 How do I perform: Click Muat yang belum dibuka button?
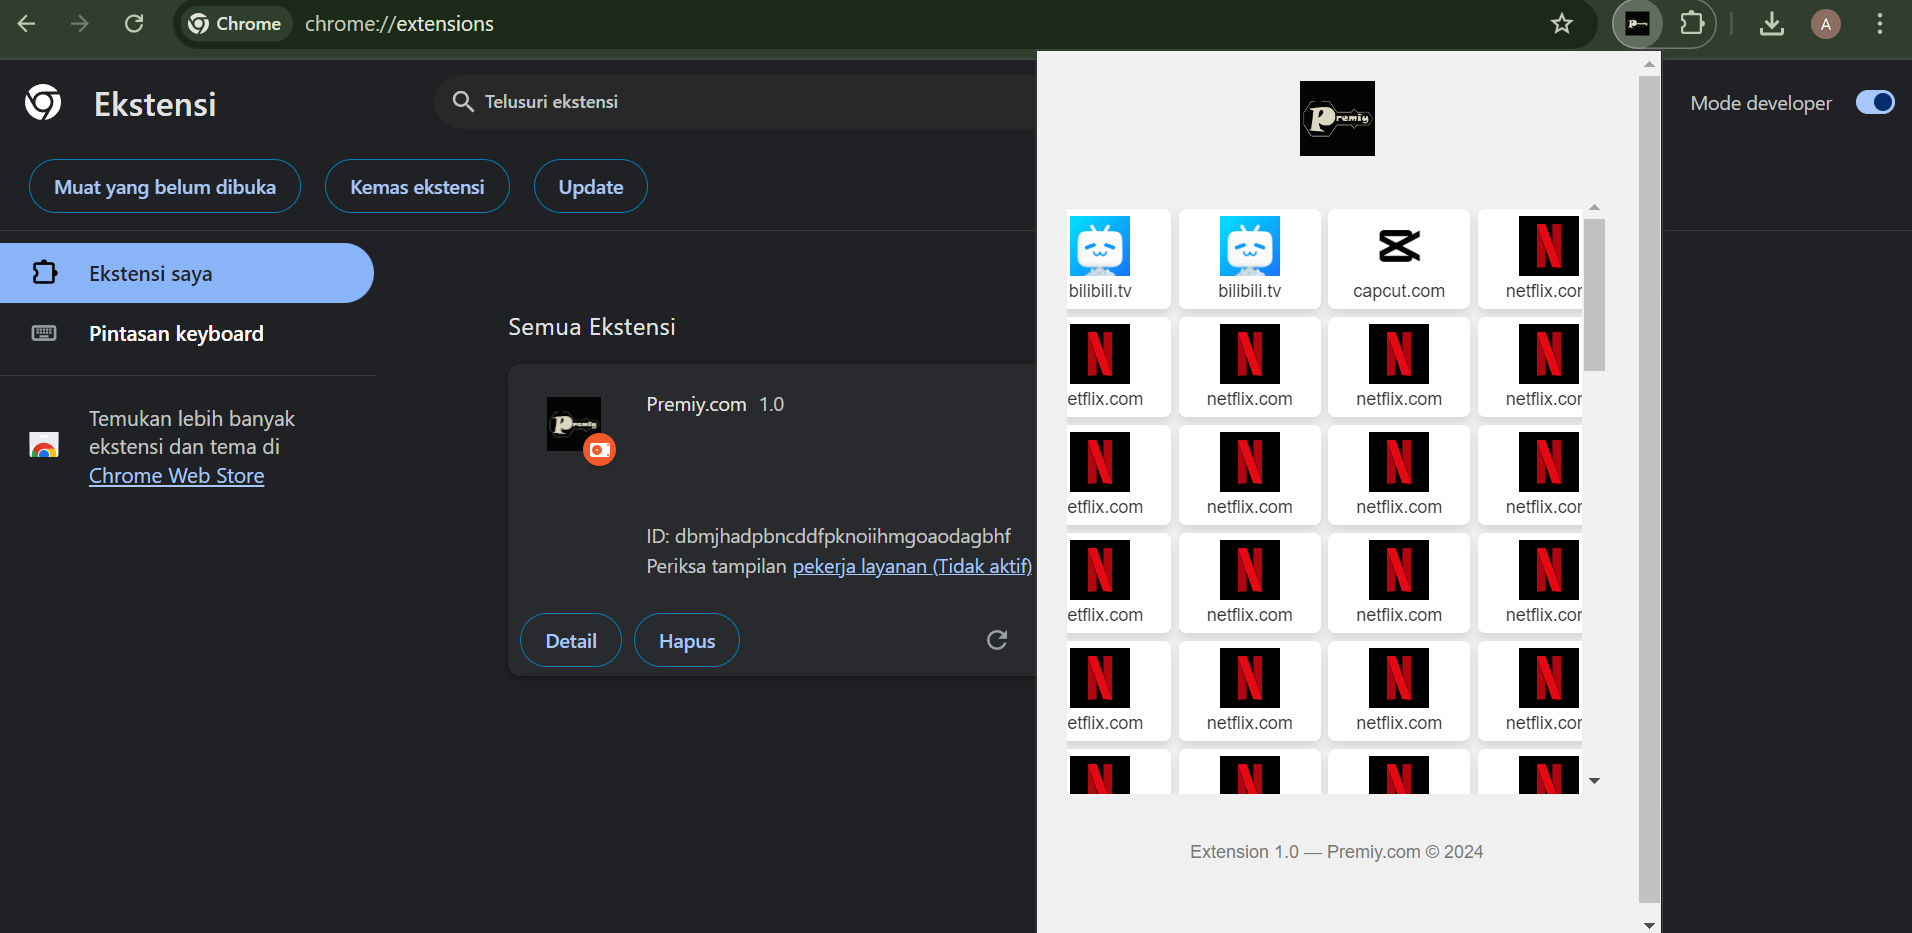165,187
